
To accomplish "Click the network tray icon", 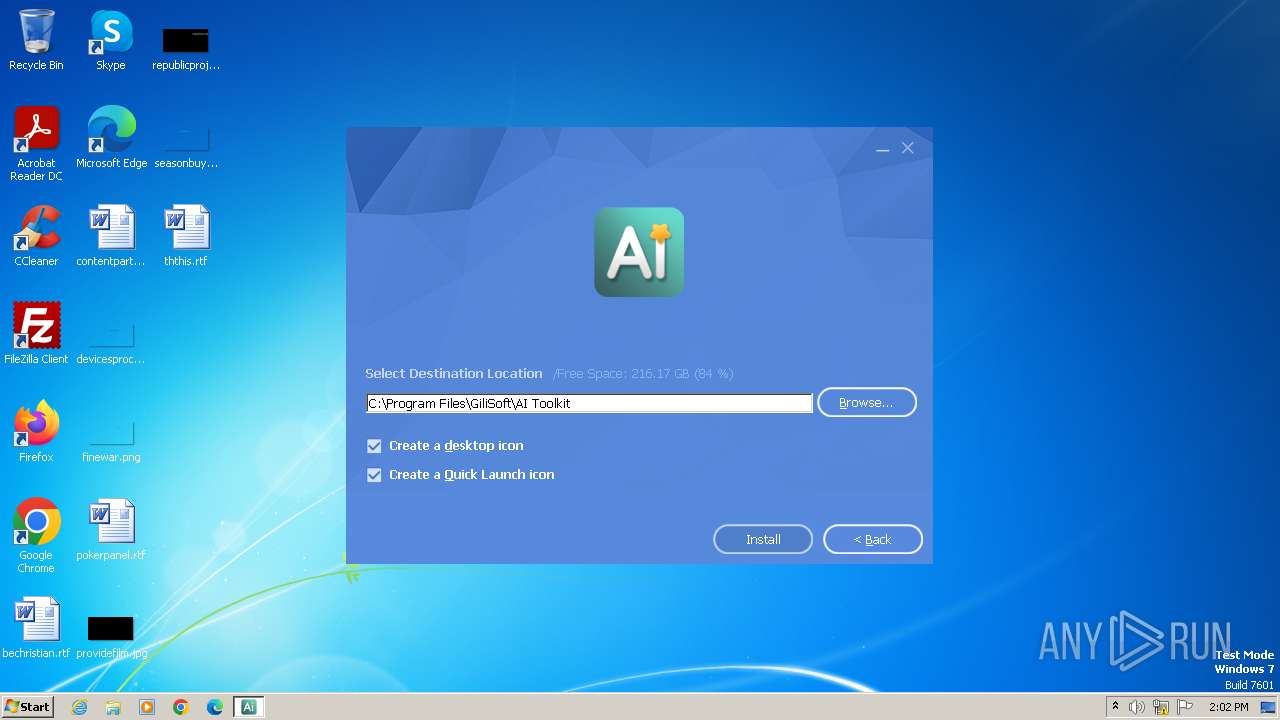I will point(1161,707).
